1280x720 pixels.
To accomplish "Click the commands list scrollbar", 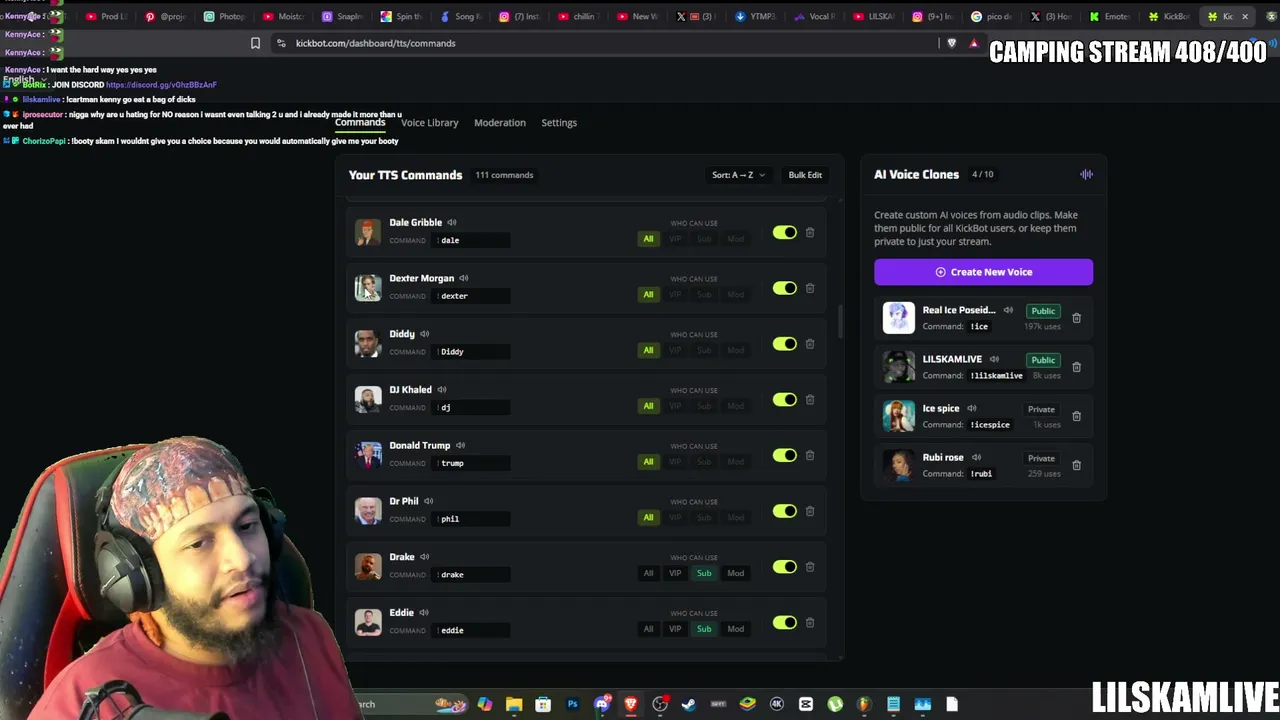I will pyautogui.click(x=840, y=320).
